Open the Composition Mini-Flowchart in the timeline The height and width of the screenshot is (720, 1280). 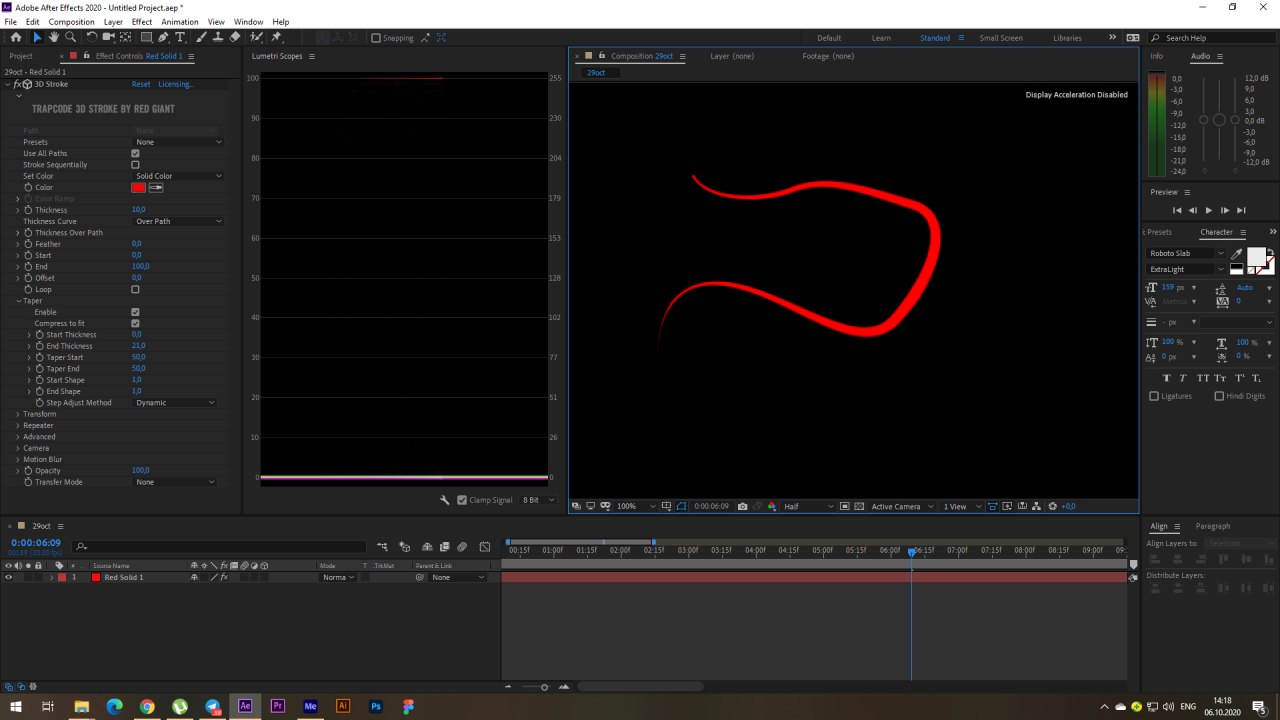coord(382,547)
